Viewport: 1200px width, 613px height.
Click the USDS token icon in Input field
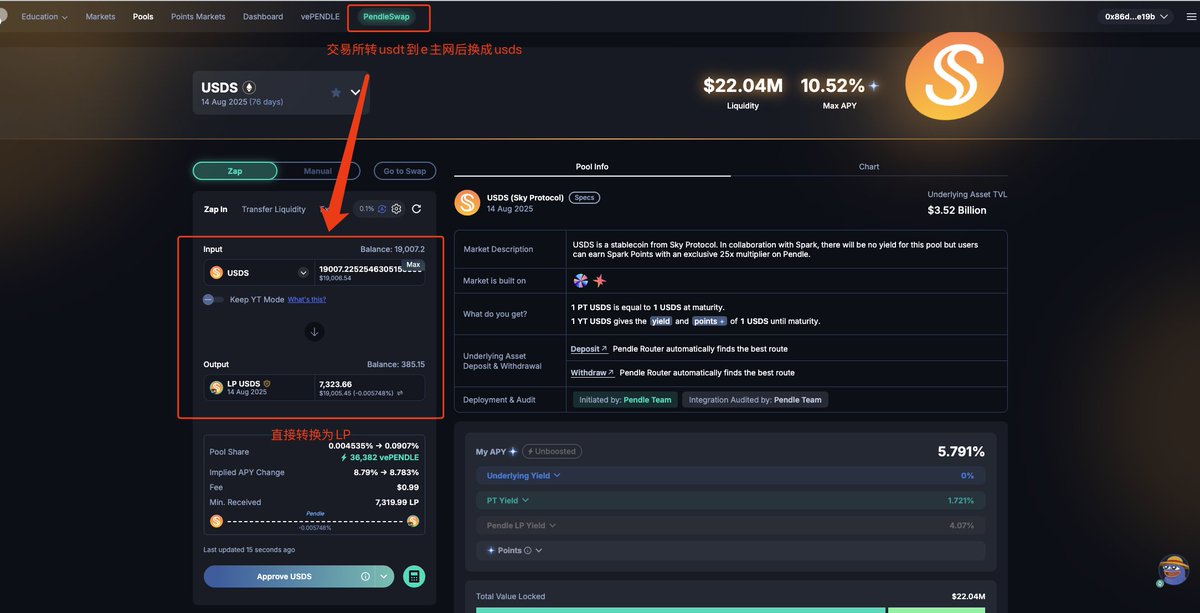(216, 273)
